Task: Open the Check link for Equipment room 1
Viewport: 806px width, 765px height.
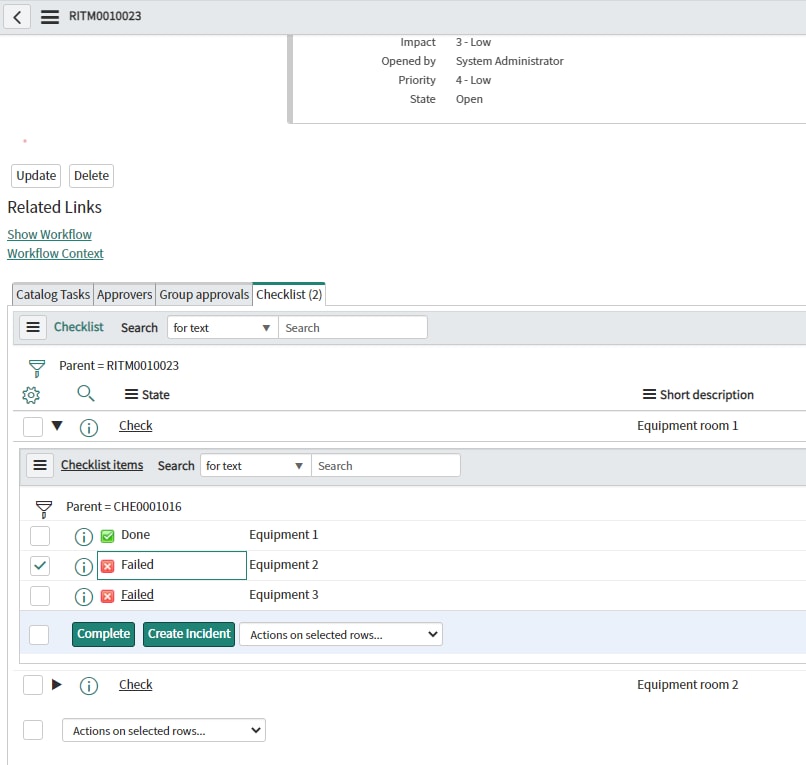Action: tap(136, 426)
